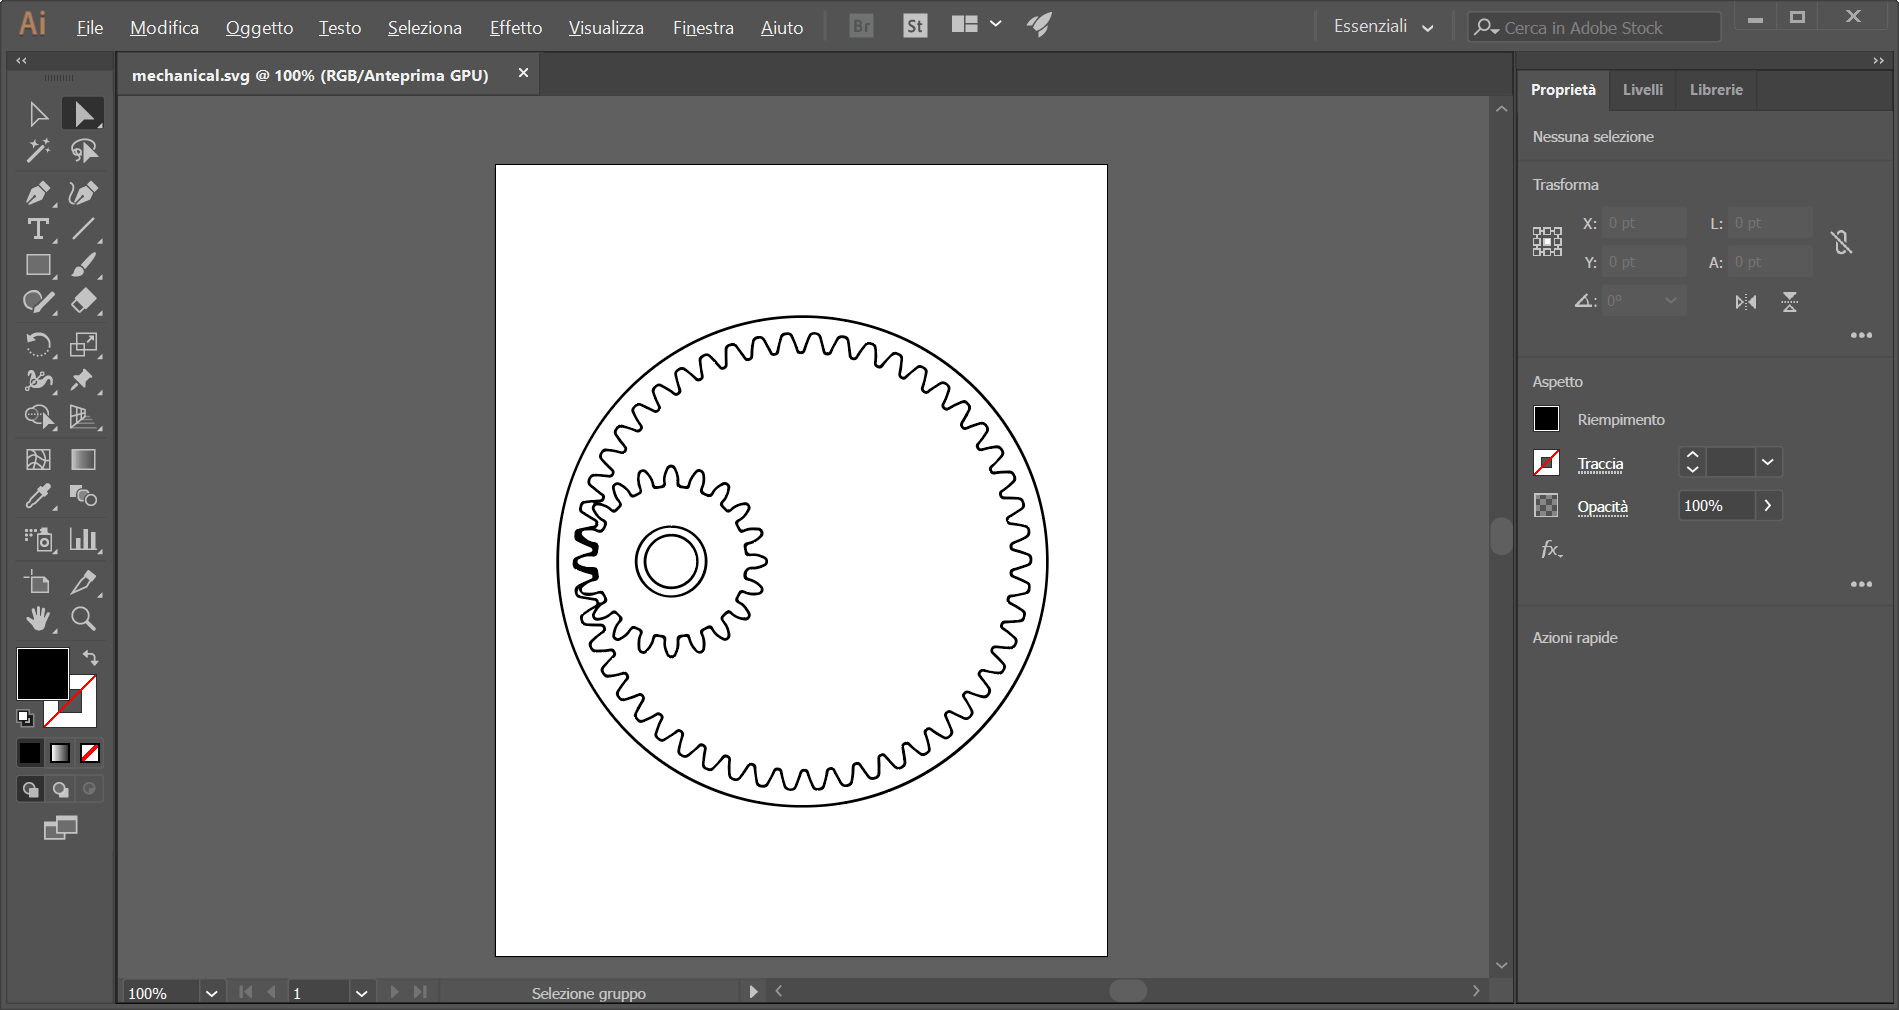Open the Finestra menu
The image size is (1899, 1010).
(703, 28)
